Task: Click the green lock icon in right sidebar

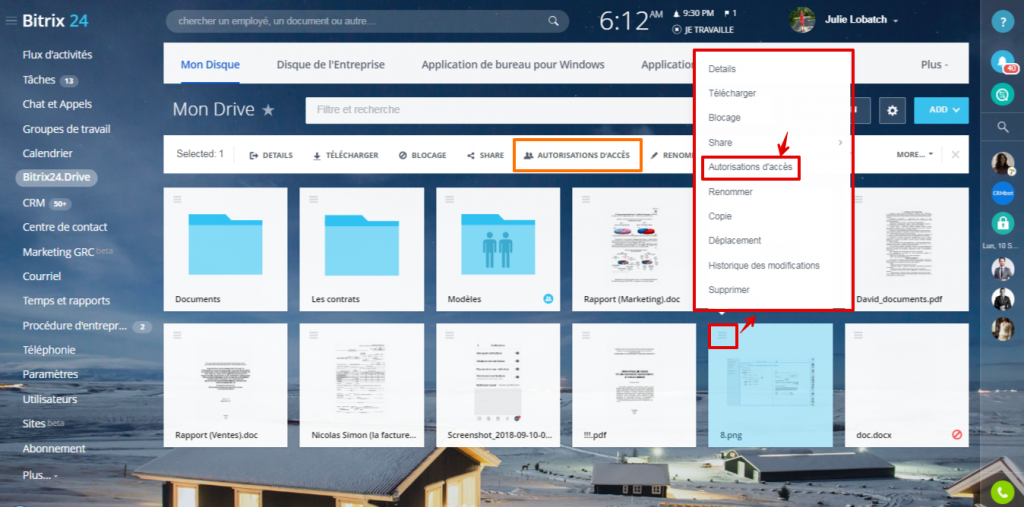Action: point(1002,223)
